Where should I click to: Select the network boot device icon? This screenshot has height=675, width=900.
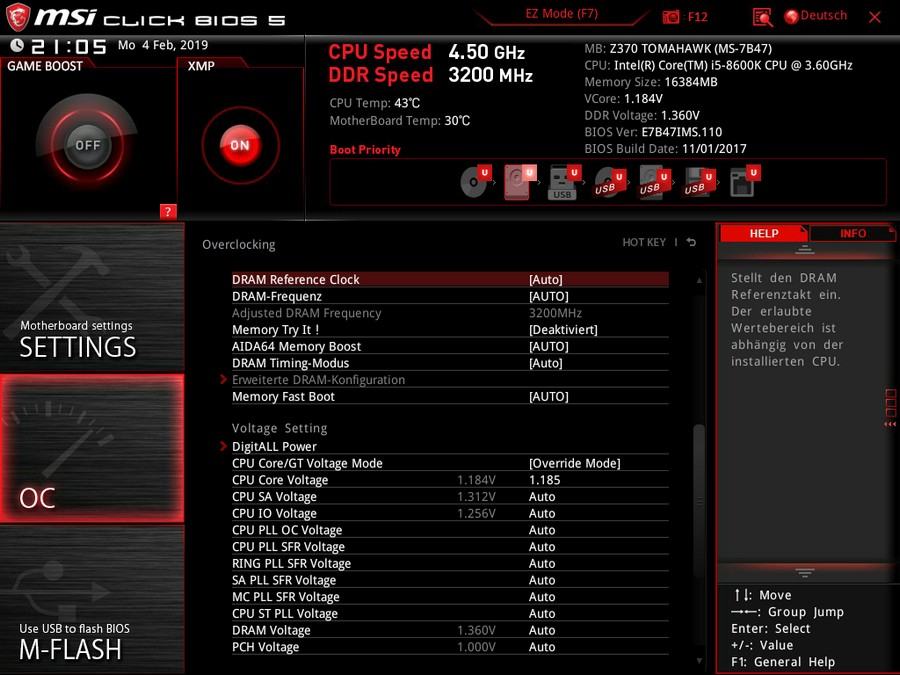744,181
